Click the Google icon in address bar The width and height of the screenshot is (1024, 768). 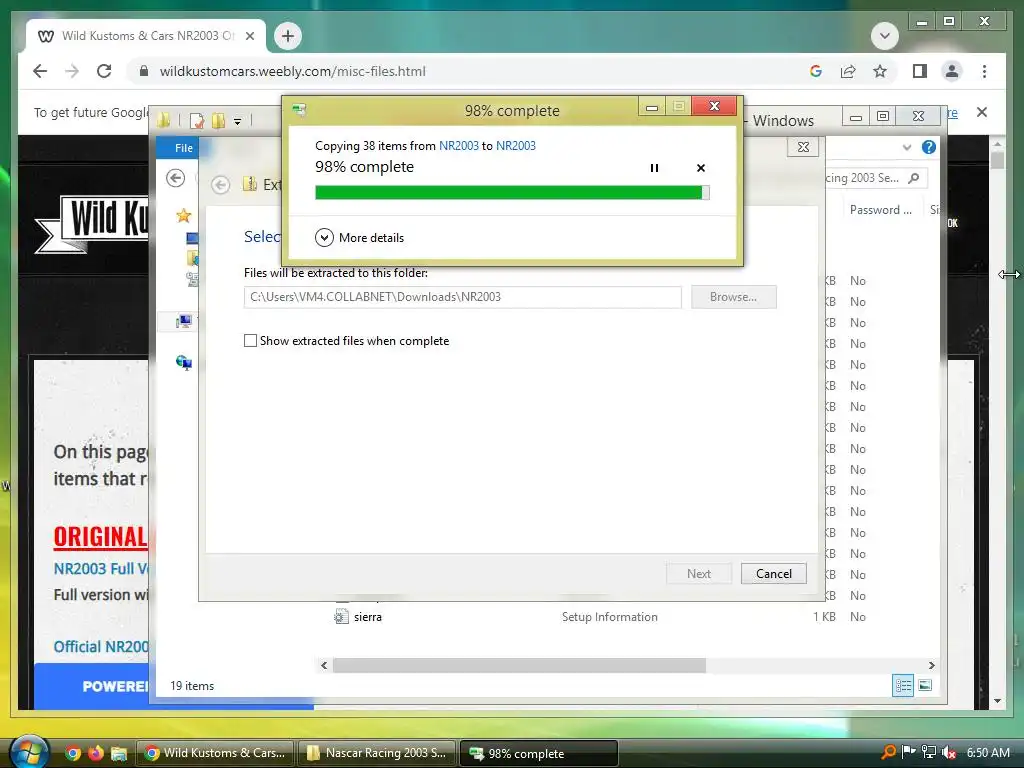(x=815, y=71)
